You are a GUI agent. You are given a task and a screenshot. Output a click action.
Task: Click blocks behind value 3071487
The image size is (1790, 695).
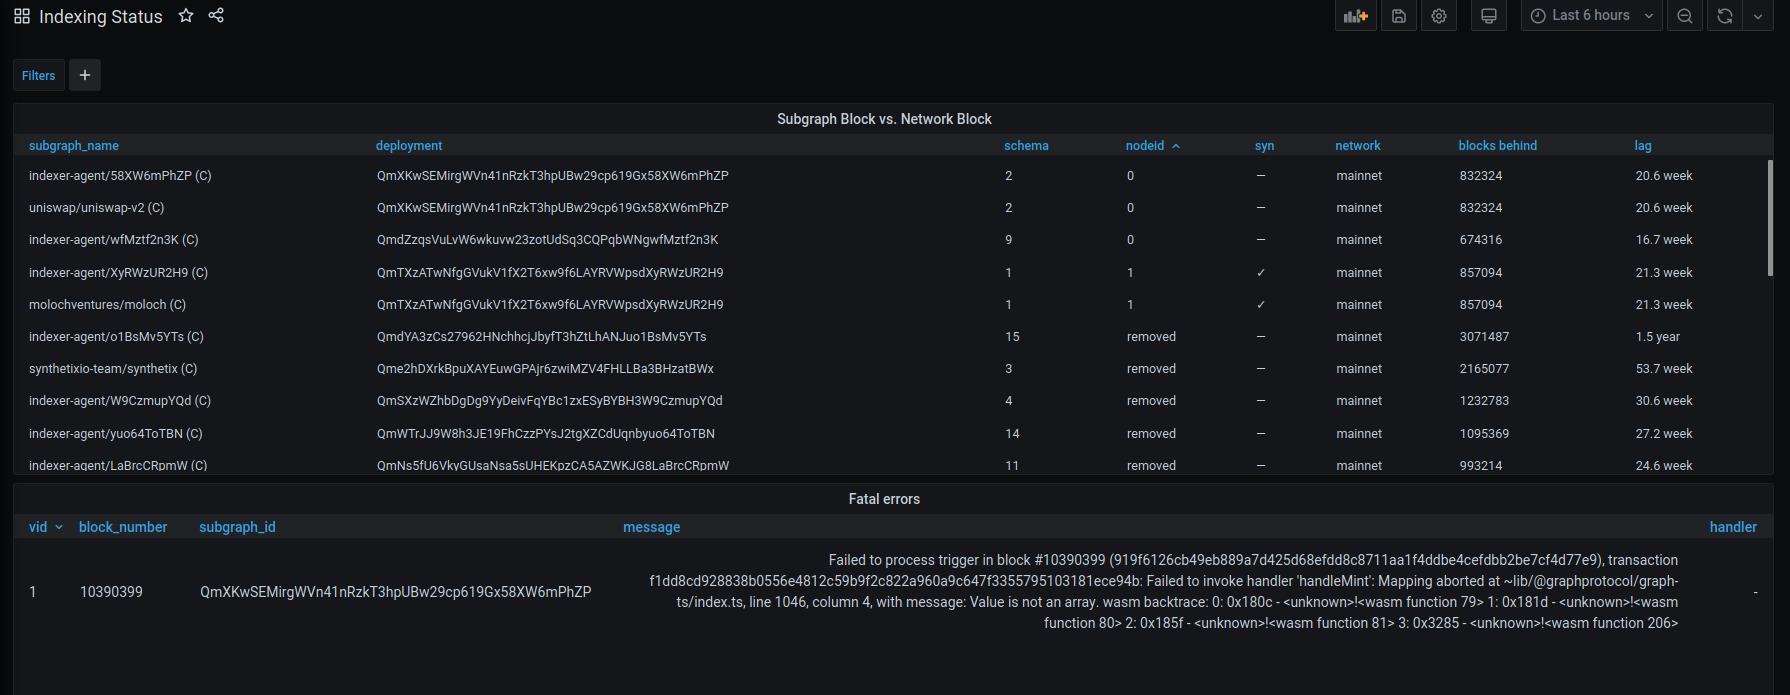pyautogui.click(x=1484, y=337)
